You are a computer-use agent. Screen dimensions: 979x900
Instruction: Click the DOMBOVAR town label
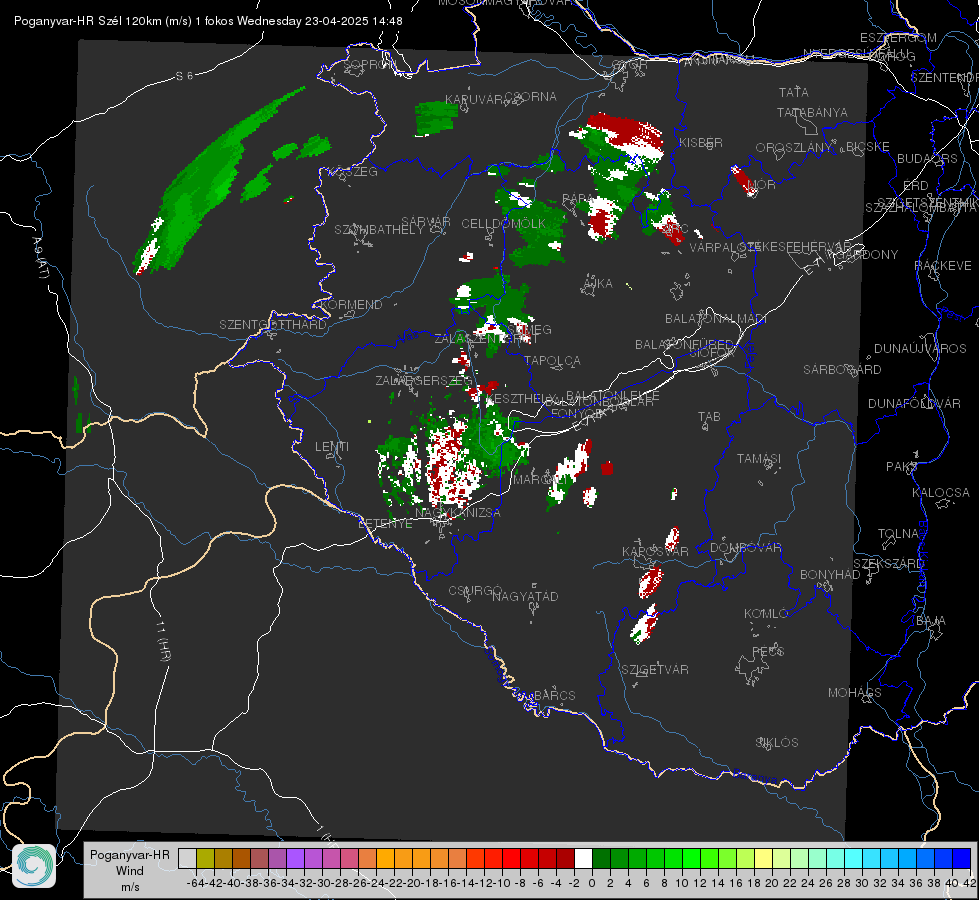pos(745,548)
